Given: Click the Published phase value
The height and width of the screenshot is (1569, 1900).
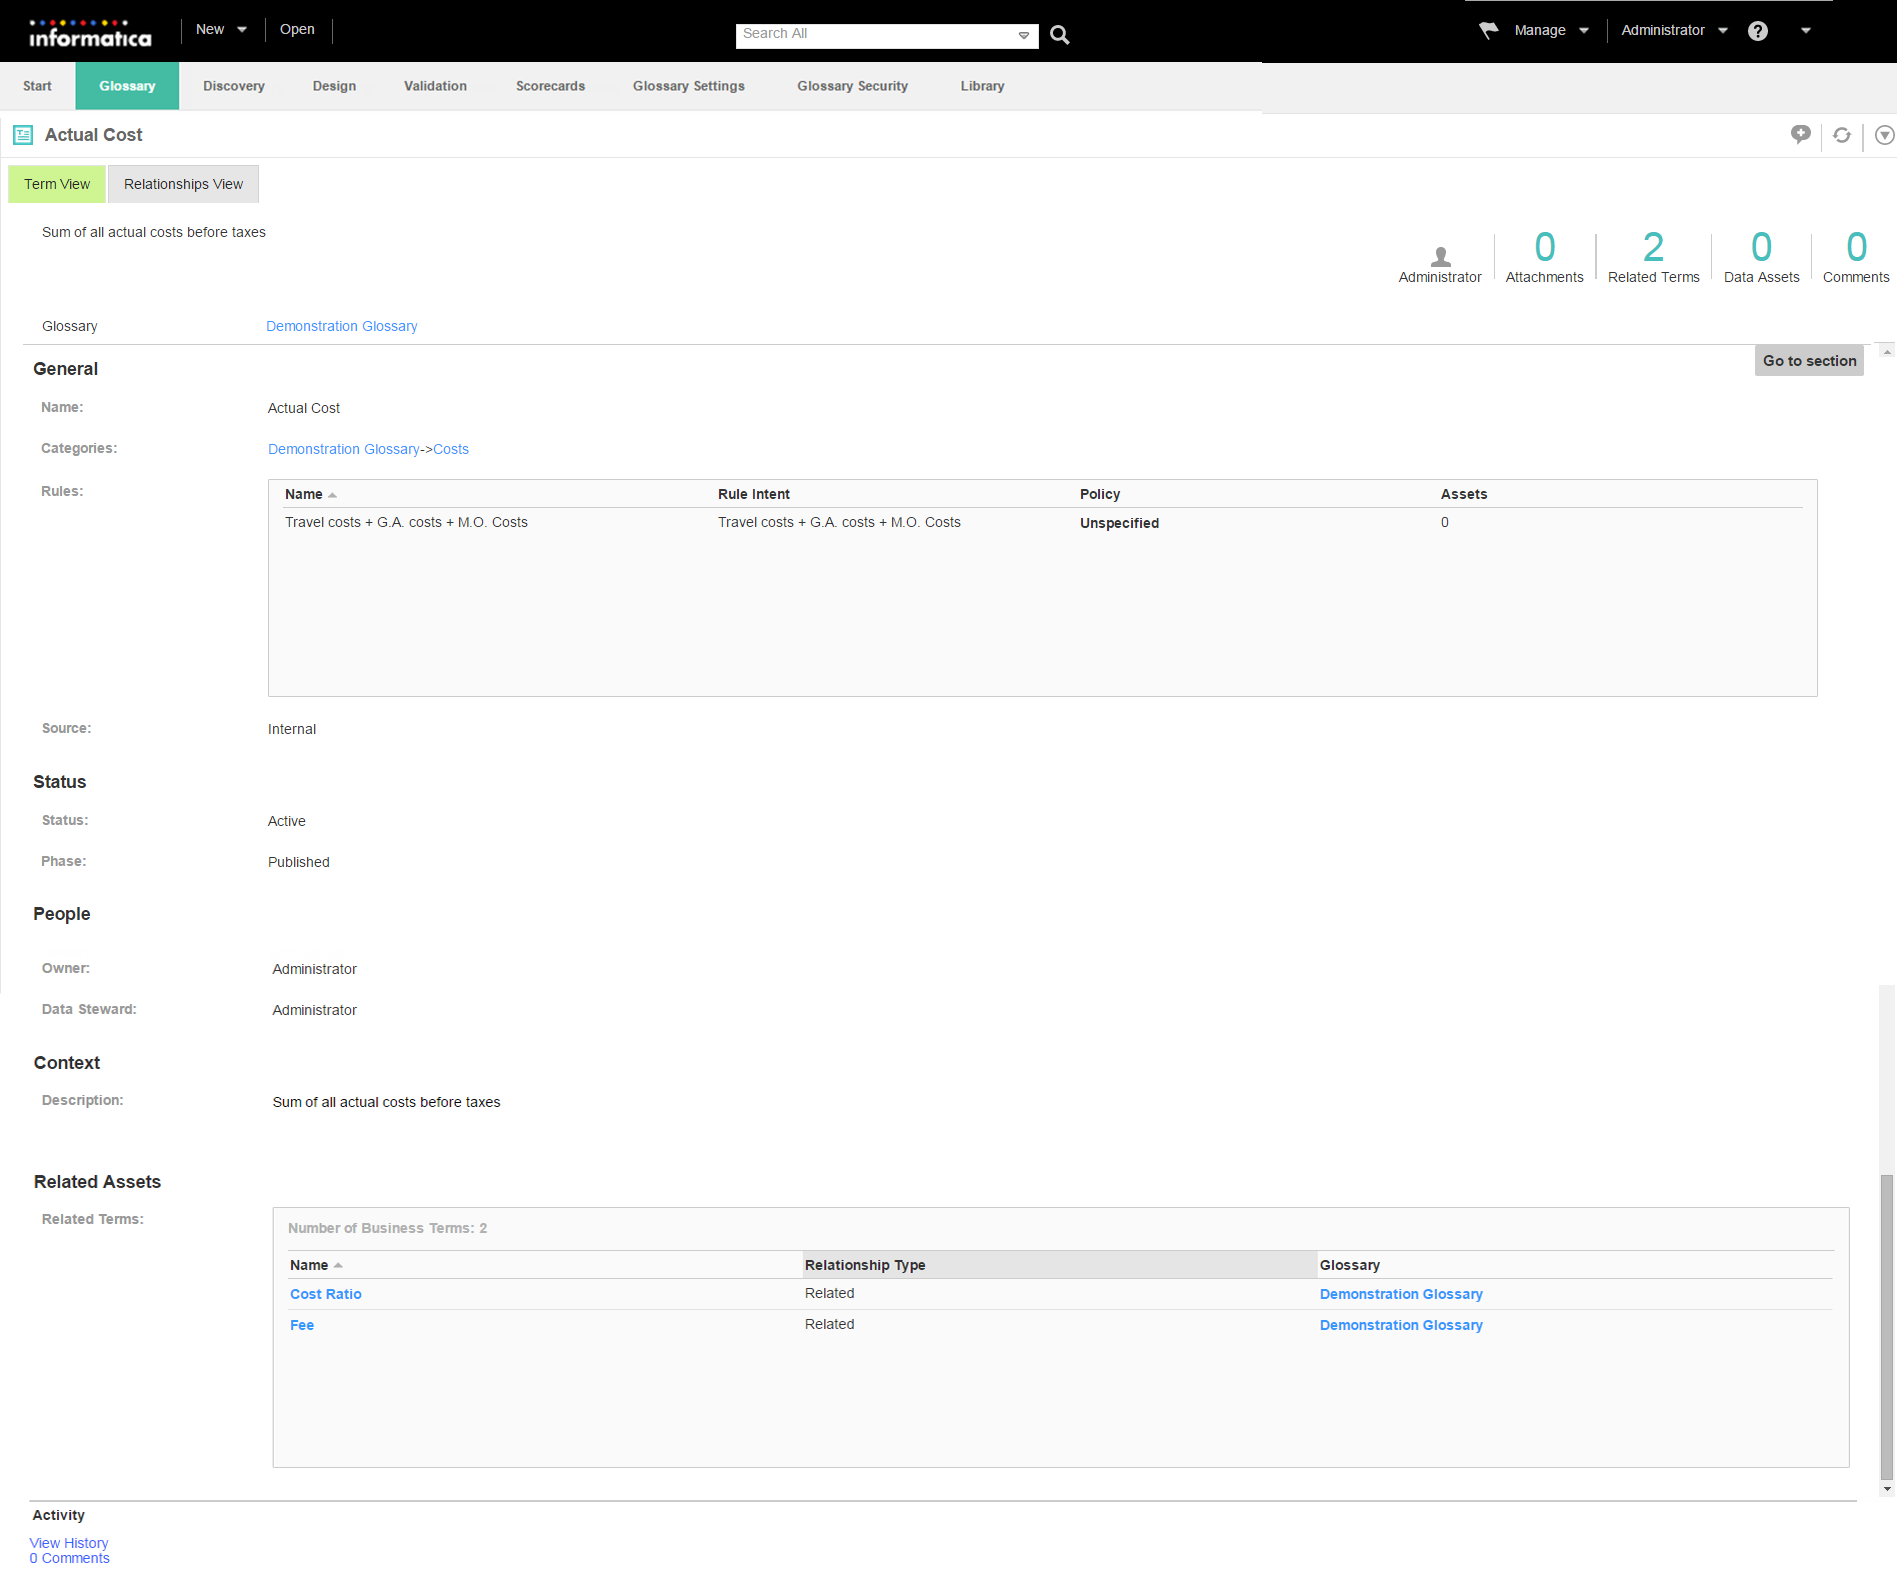Looking at the screenshot, I should click(299, 863).
